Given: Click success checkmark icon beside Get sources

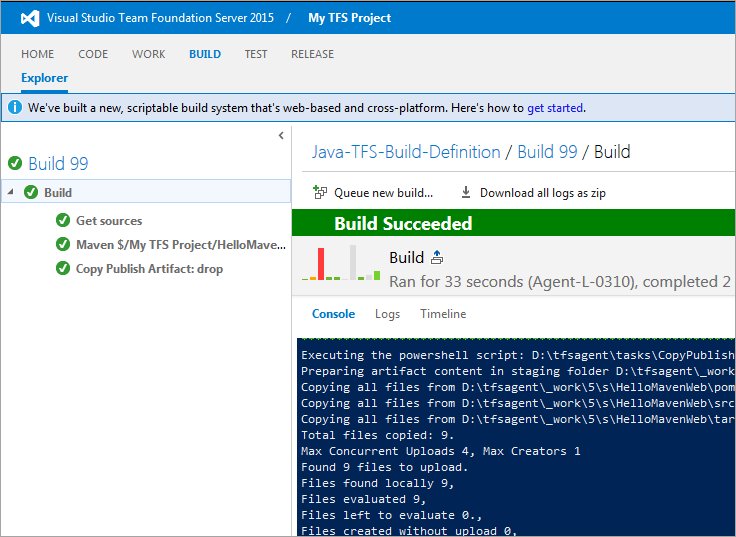Looking at the screenshot, I should pyautogui.click(x=63, y=221).
